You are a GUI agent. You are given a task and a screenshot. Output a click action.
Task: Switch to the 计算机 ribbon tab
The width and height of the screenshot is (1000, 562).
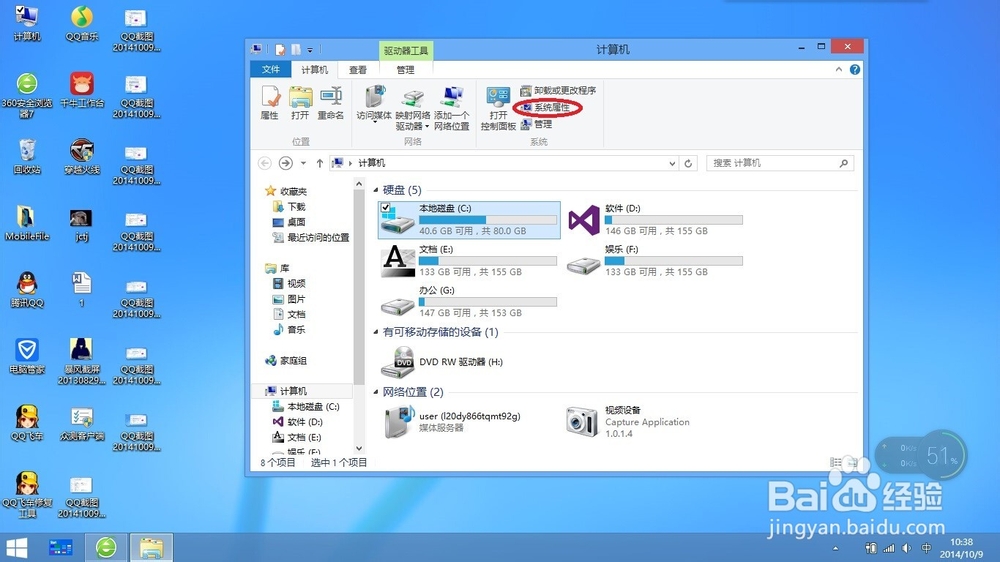click(314, 70)
